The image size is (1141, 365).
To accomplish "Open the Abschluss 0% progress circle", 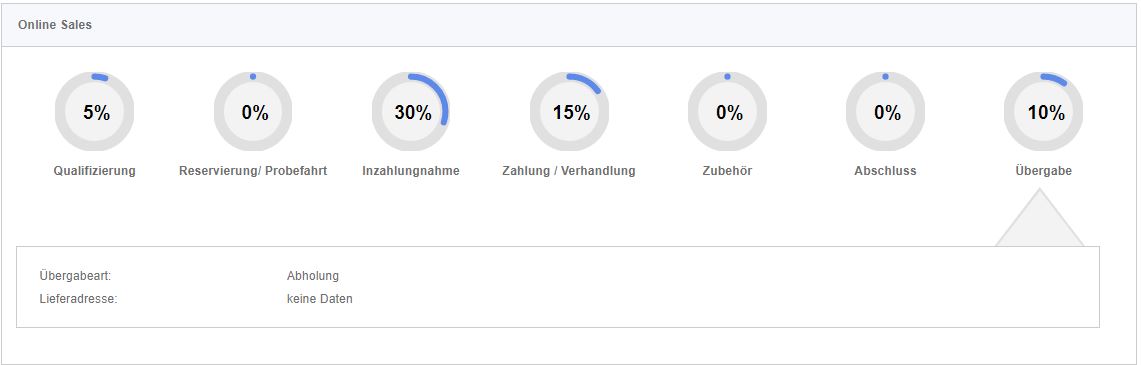I will (885, 112).
